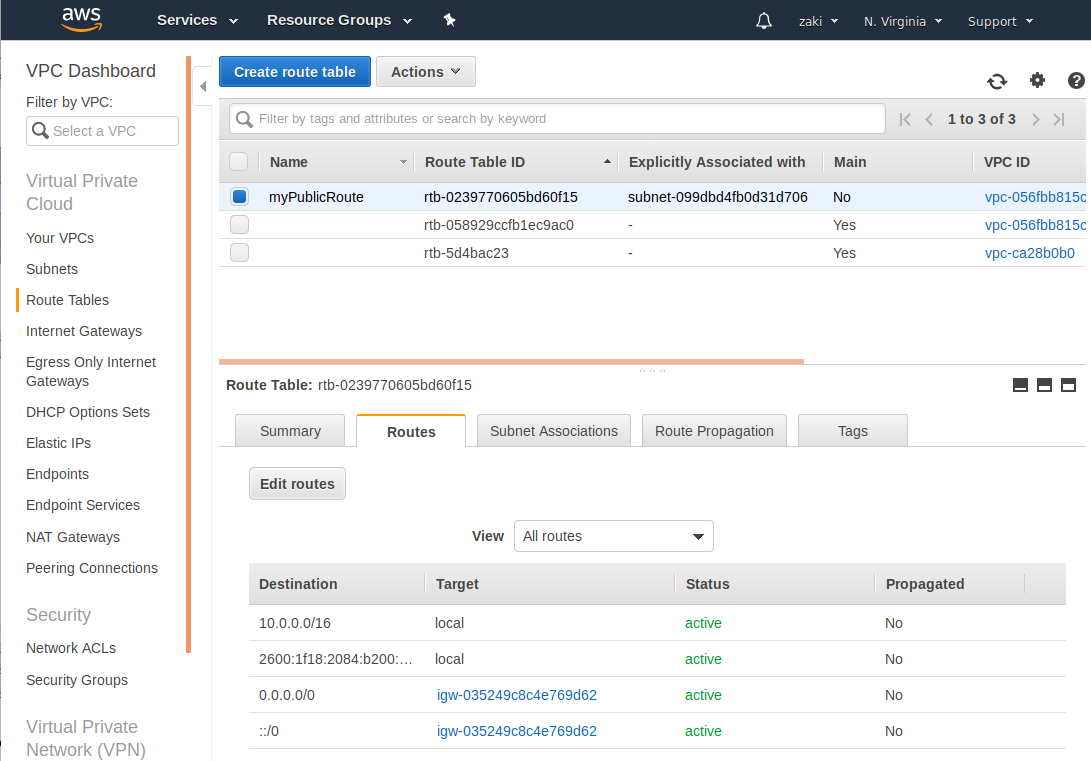Open the N. Virginia region selector
1091x761 pixels.
tap(903, 22)
